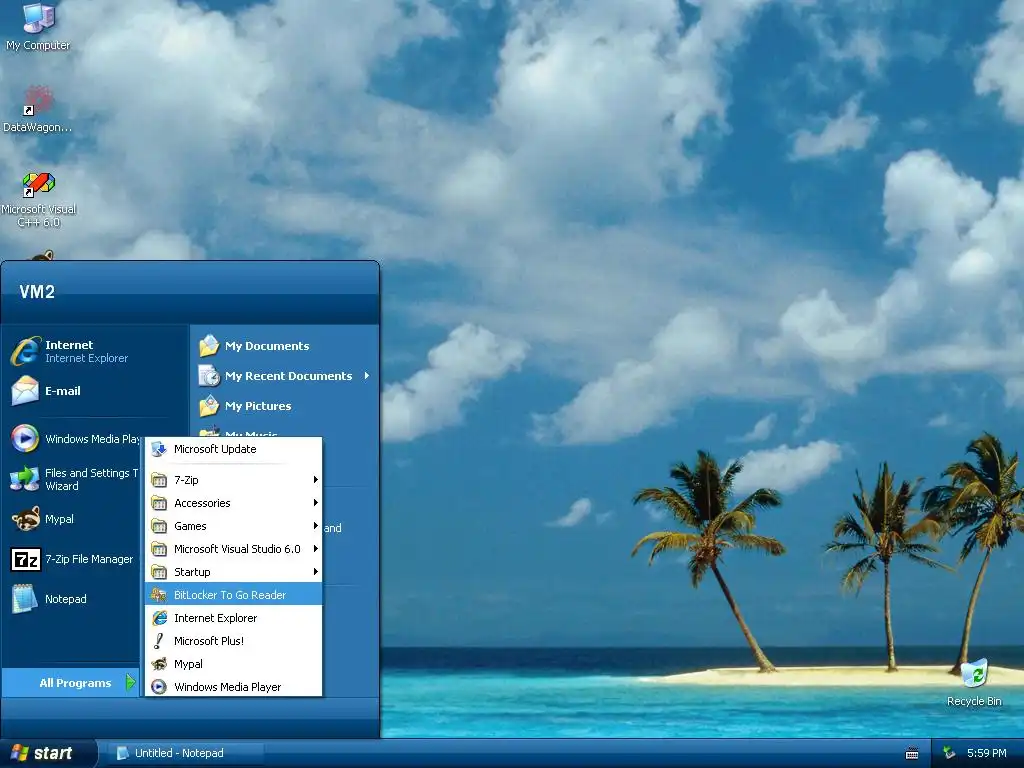The width and height of the screenshot is (1024, 768).
Task: Click the Notepad icon in Start menu
Action: [x=25, y=599]
